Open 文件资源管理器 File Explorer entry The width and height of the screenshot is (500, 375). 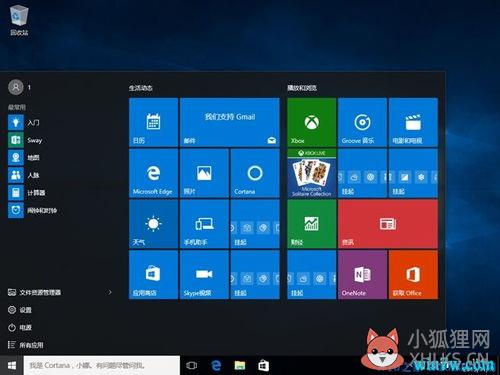pos(35,292)
